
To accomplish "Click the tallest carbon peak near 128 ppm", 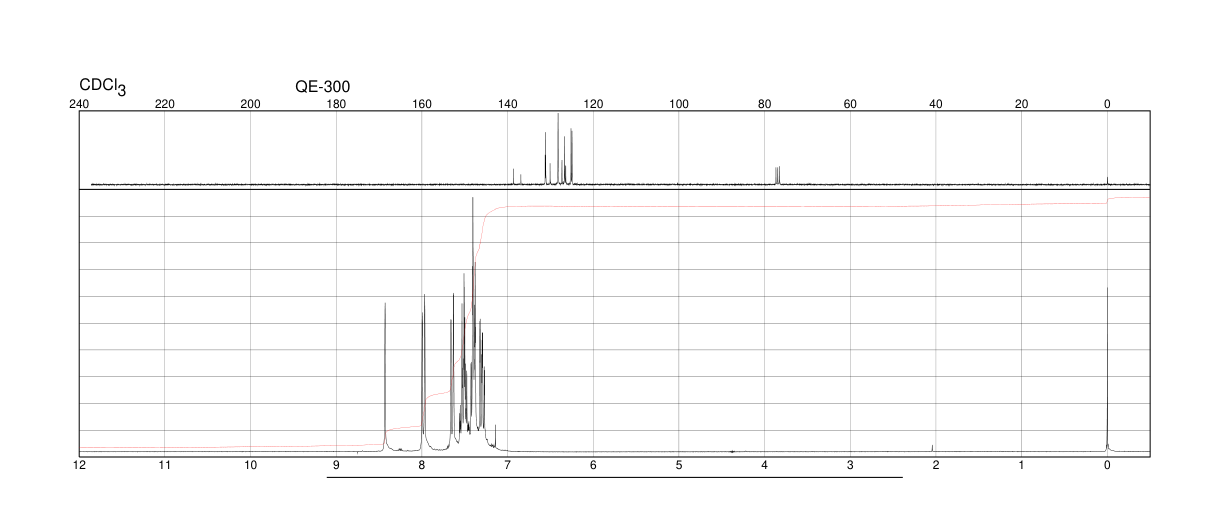I will pos(558,149).
